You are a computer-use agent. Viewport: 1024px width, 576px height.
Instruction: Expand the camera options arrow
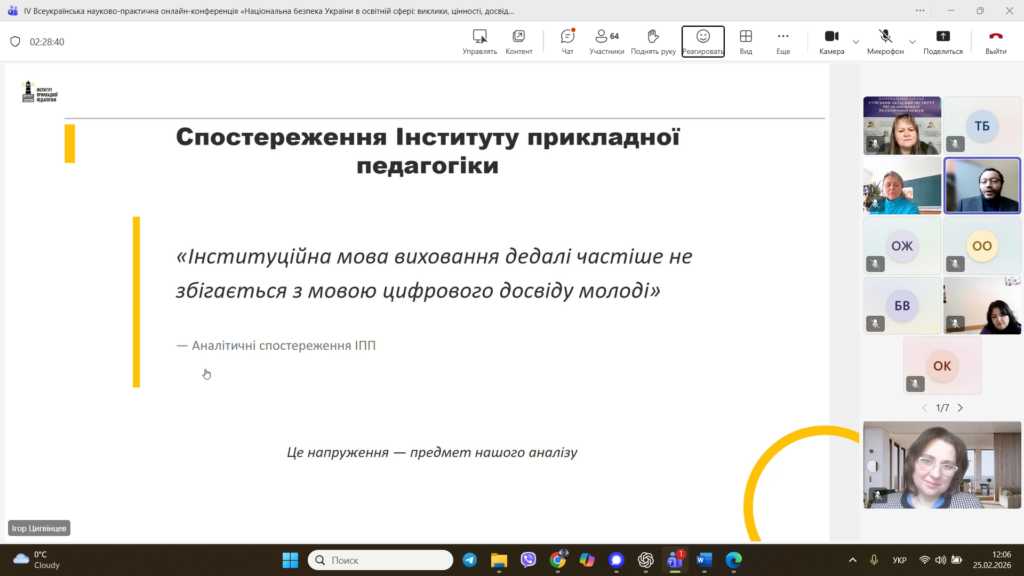coord(856,41)
